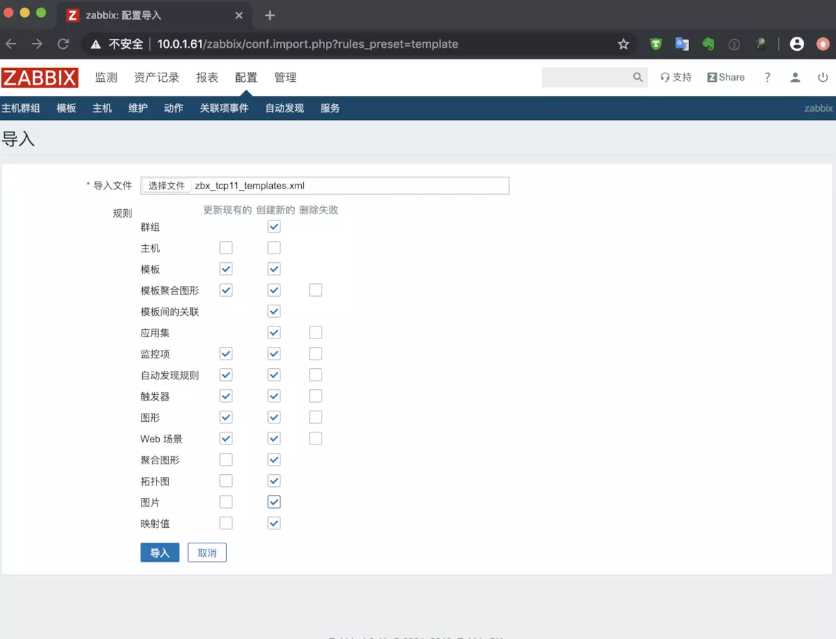Open the 监测 top menu

pyautogui.click(x=106, y=78)
